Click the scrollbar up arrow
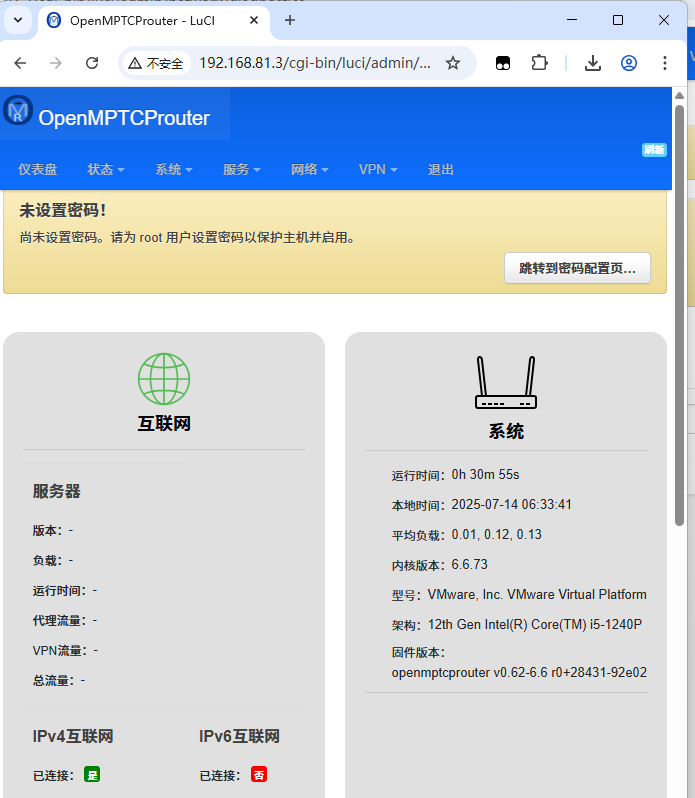 click(679, 96)
